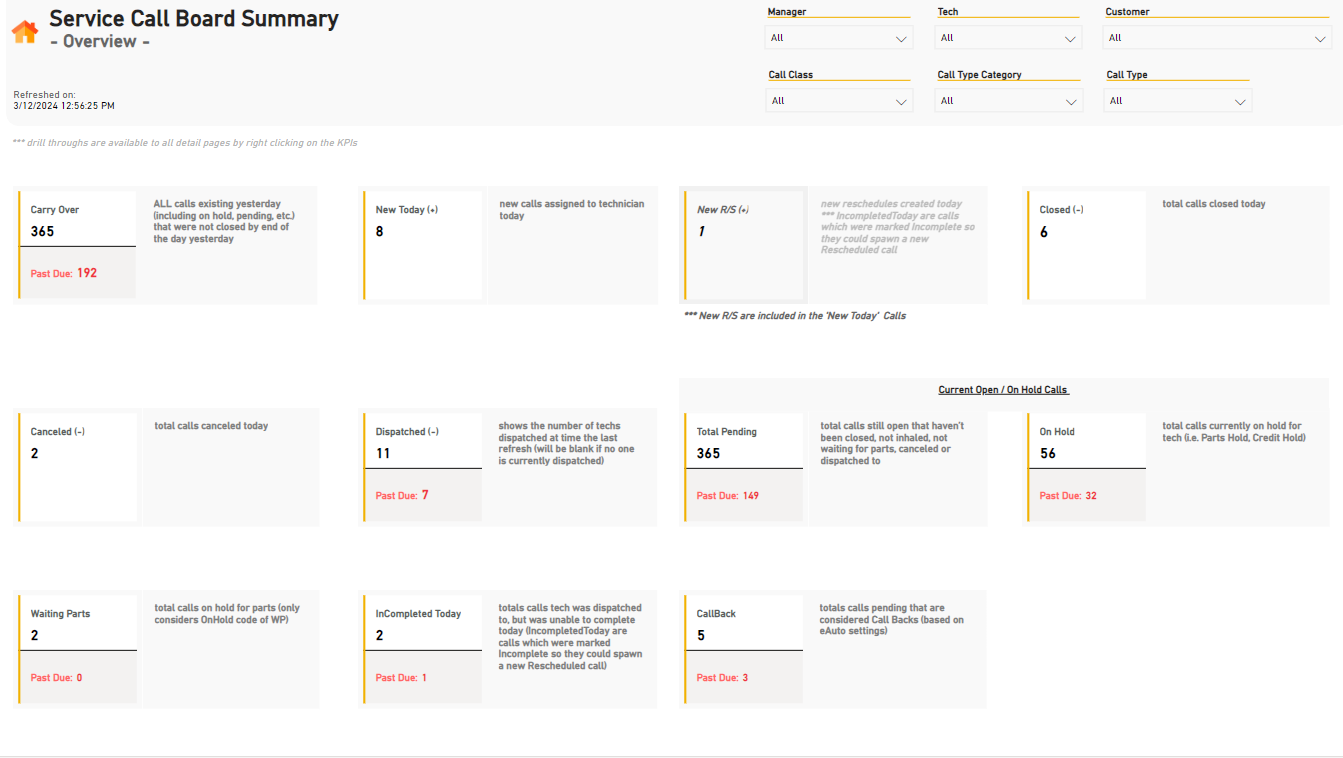Click the '- Overview -' subtitle

tap(100, 42)
